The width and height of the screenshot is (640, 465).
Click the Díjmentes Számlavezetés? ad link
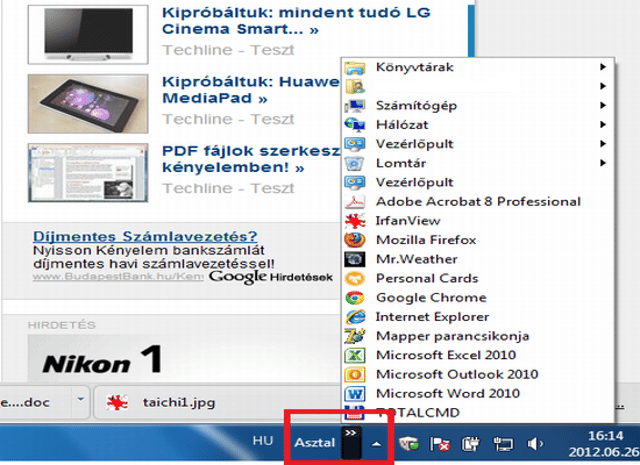[x=145, y=236]
